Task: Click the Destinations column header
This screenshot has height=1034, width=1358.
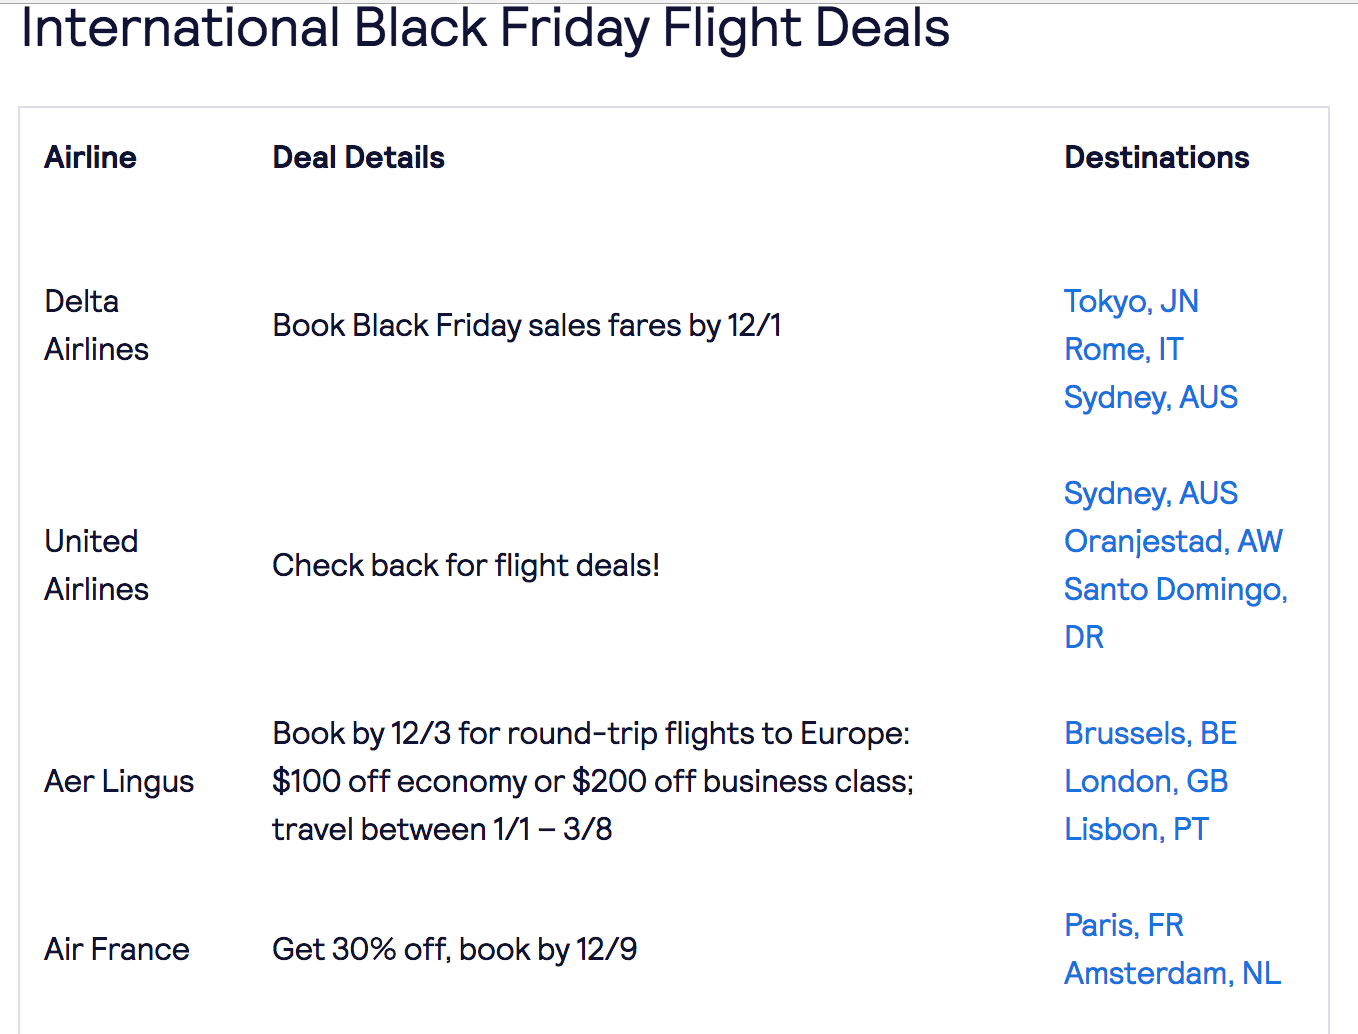Action: (1156, 157)
